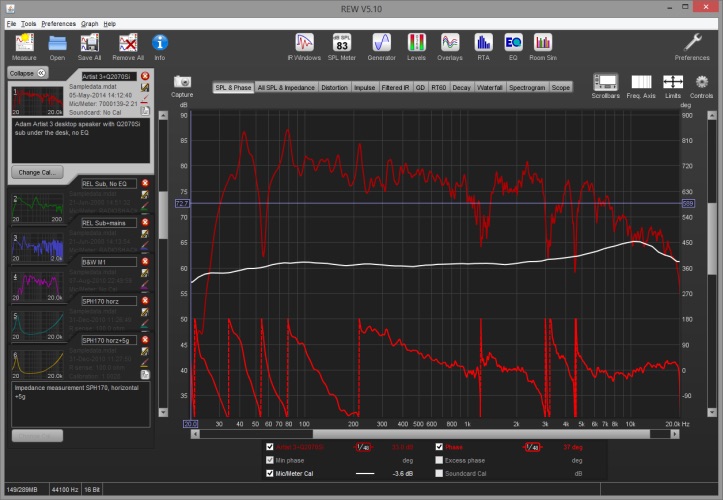Switch to the GD tab

[420, 87]
